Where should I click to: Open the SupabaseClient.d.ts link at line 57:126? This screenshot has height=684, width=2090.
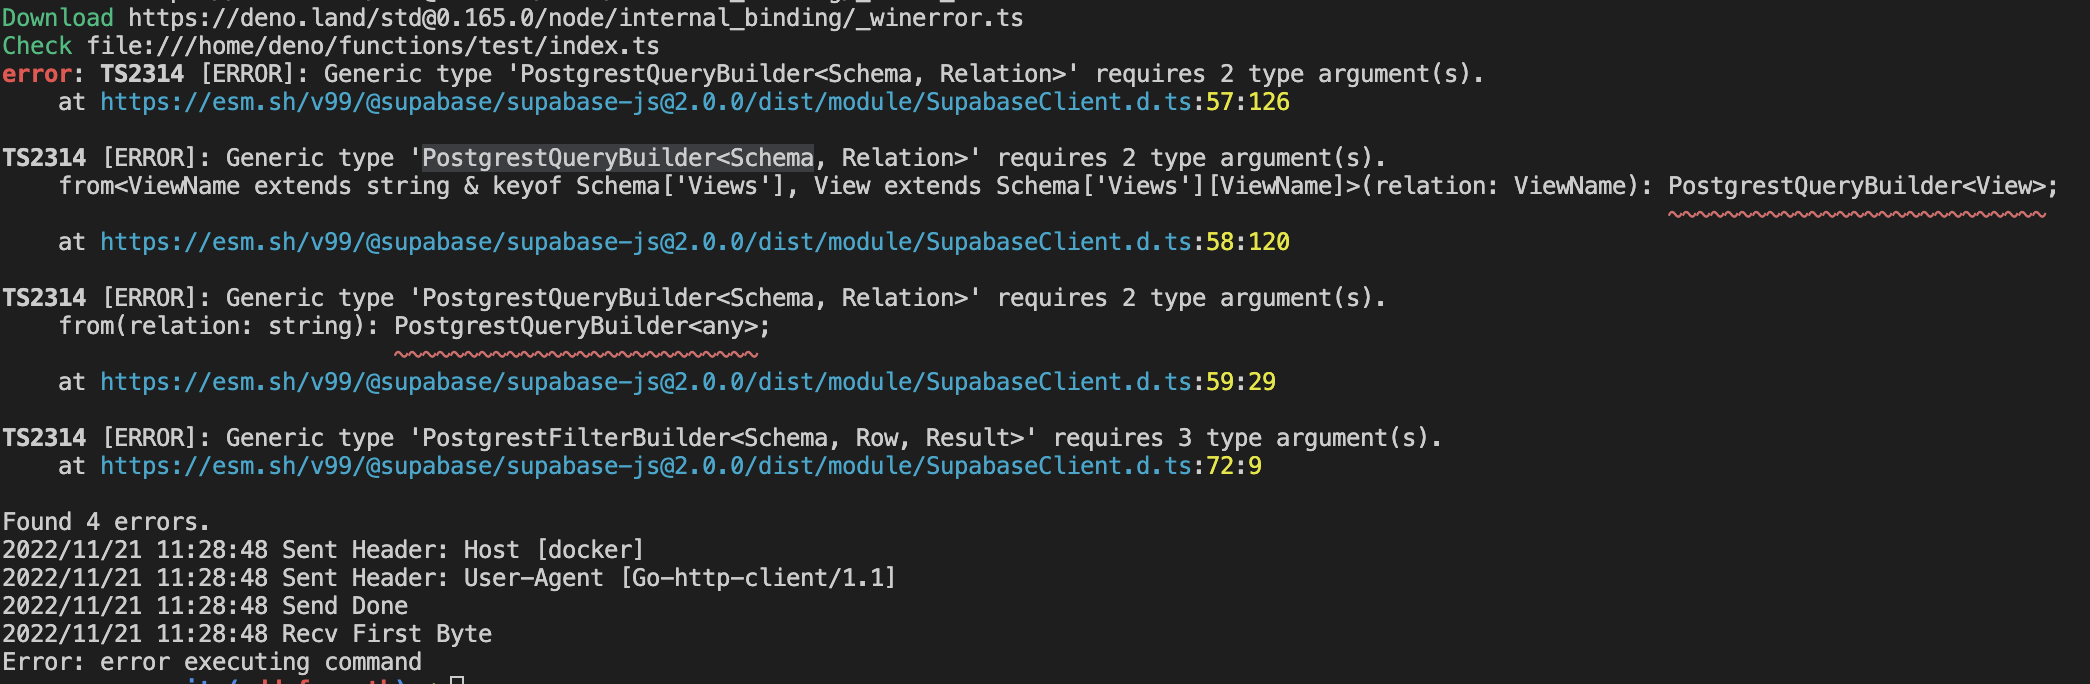(x=694, y=102)
